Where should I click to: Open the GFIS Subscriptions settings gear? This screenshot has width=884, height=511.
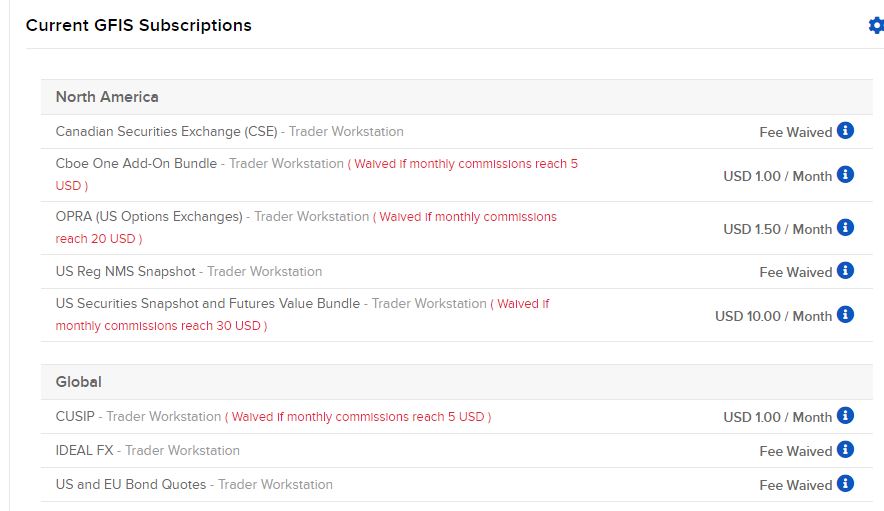(x=876, y=25)
